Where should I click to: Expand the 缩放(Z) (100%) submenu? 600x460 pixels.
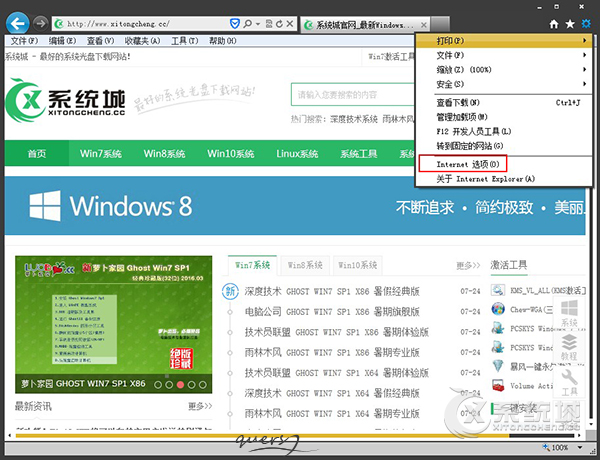504,70
